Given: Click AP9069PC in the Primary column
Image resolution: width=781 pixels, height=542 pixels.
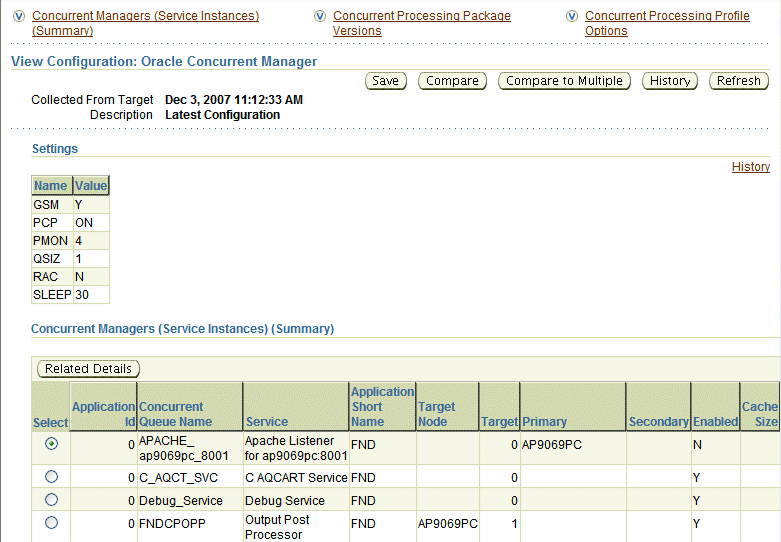Looking at the screenshot, I should point(551,445).
